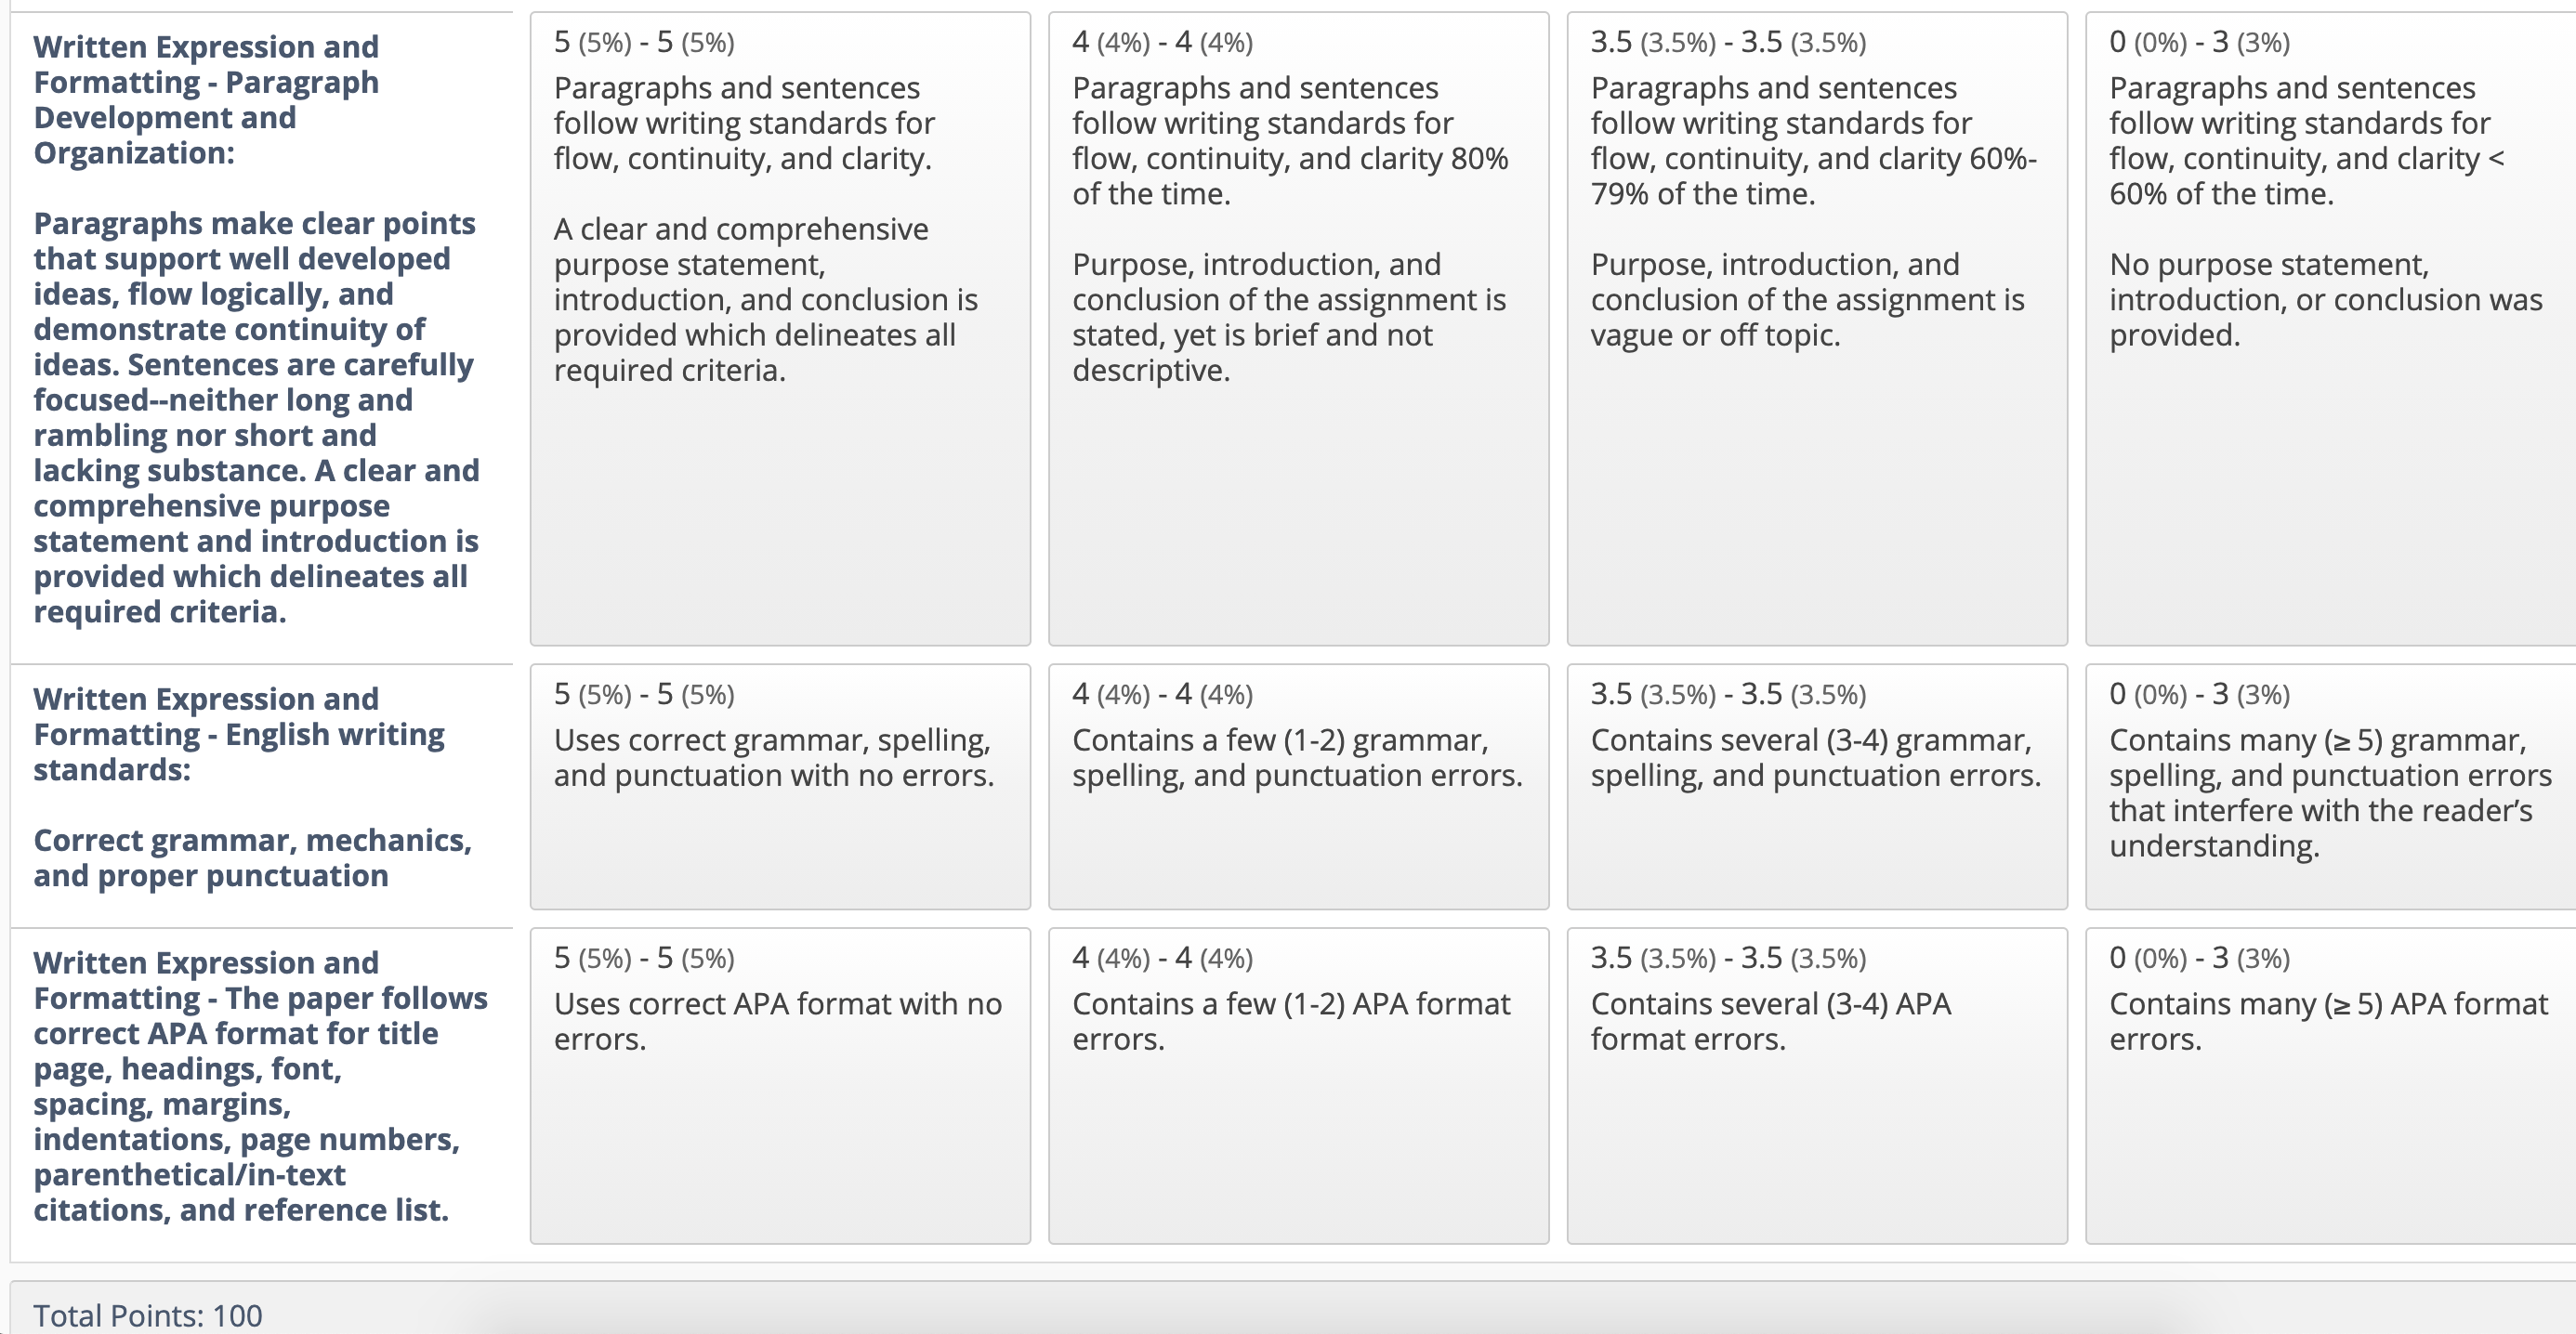Click the APA format criterion description
Viewport: 2576px width, 1334px height.
pos(260,1086)
